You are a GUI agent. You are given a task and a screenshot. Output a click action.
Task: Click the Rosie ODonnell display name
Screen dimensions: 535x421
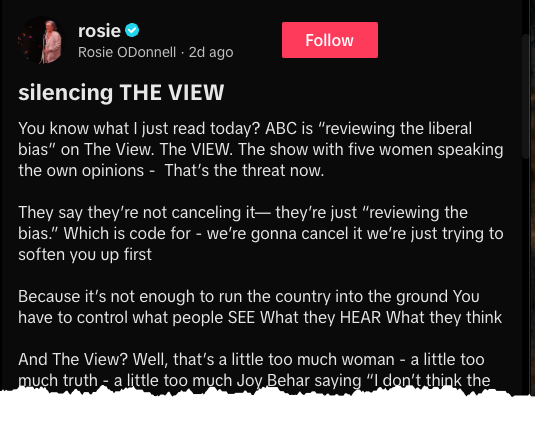(127, 53)
